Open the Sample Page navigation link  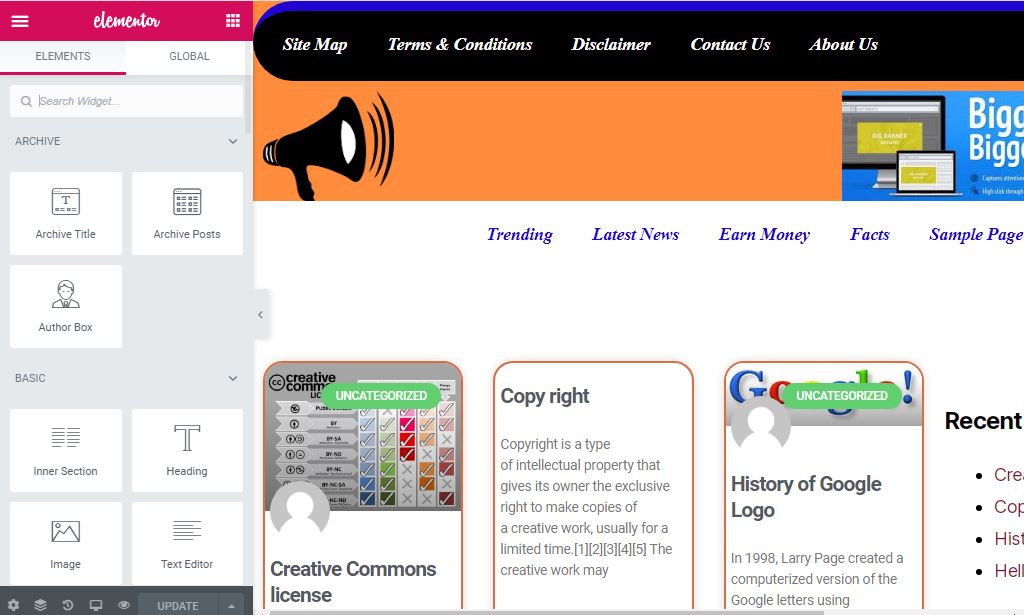point(976,234)
